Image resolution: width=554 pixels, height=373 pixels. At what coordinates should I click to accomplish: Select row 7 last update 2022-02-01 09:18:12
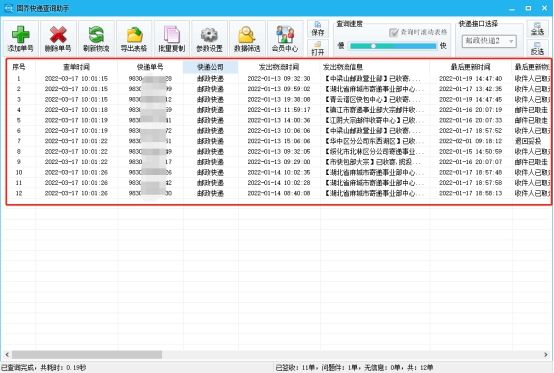[x=470, y=141]
